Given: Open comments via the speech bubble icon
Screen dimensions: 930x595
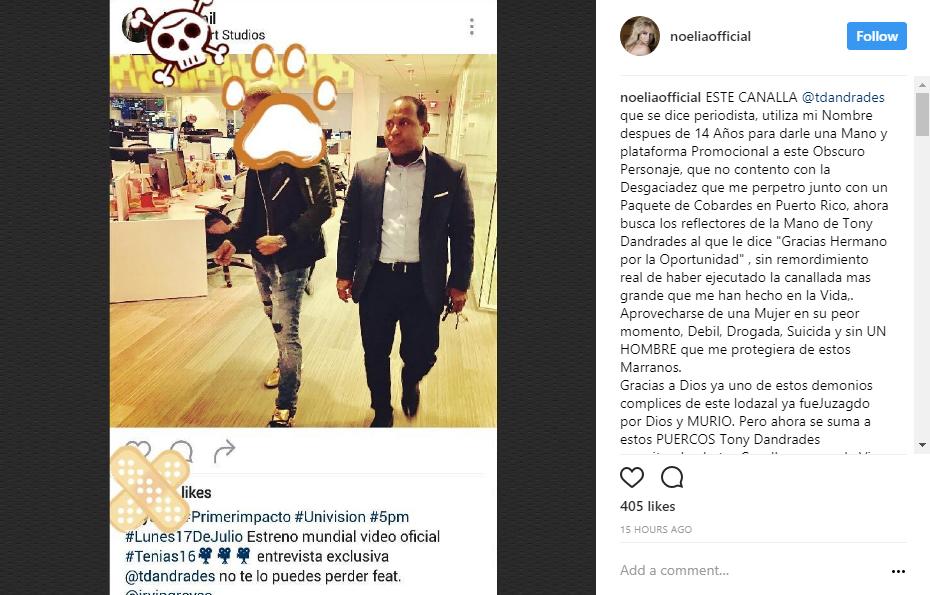Looking at the screenshot, I should [672, 477].
